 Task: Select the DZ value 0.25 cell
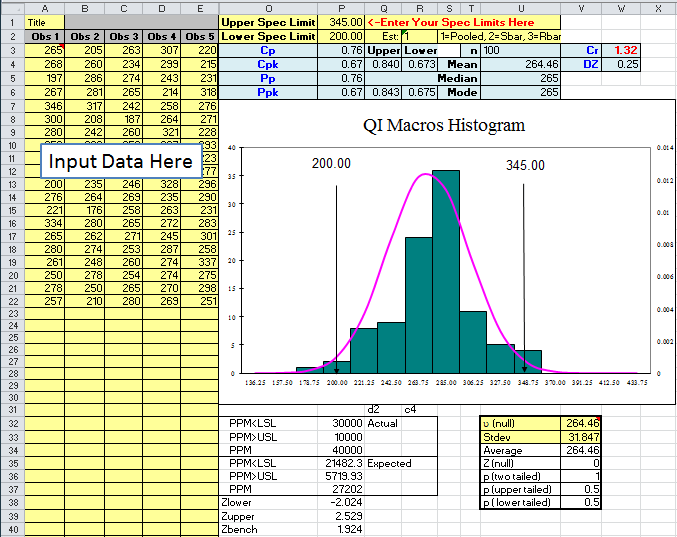coord(621,64)
